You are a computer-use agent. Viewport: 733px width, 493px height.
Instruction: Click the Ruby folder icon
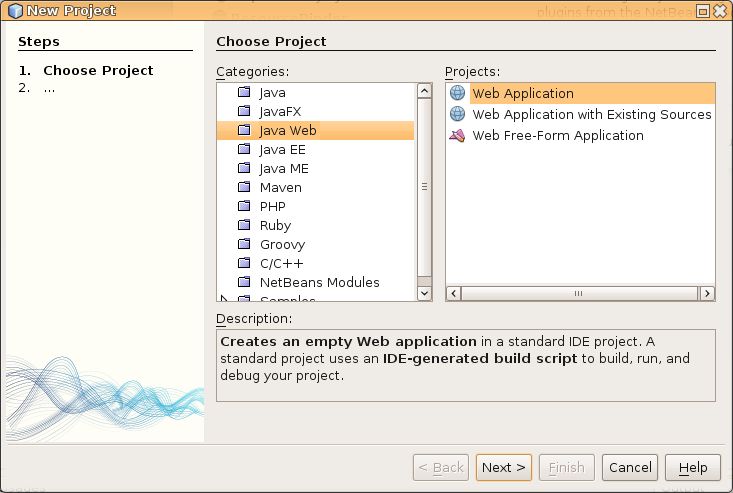coord(244,225)
